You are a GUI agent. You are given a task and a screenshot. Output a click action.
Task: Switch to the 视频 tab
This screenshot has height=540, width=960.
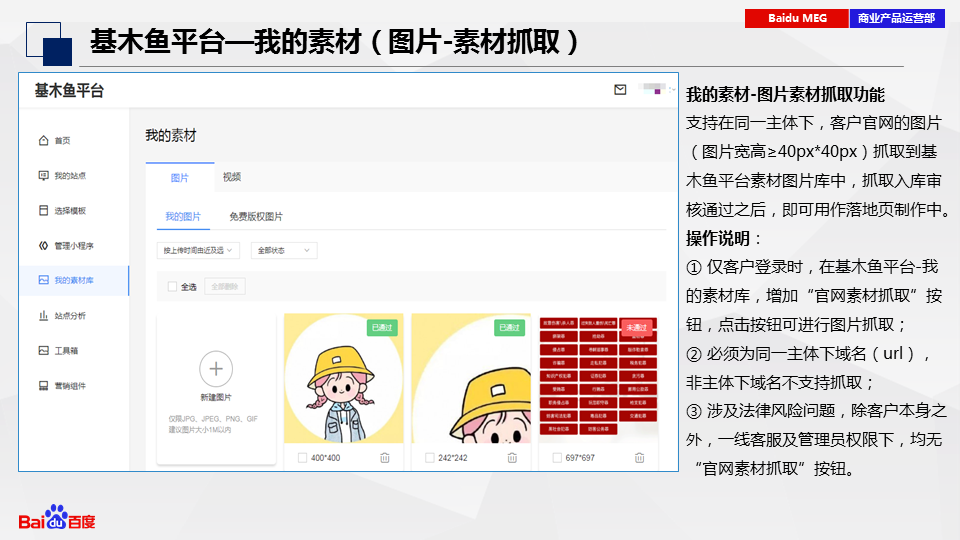232,177
